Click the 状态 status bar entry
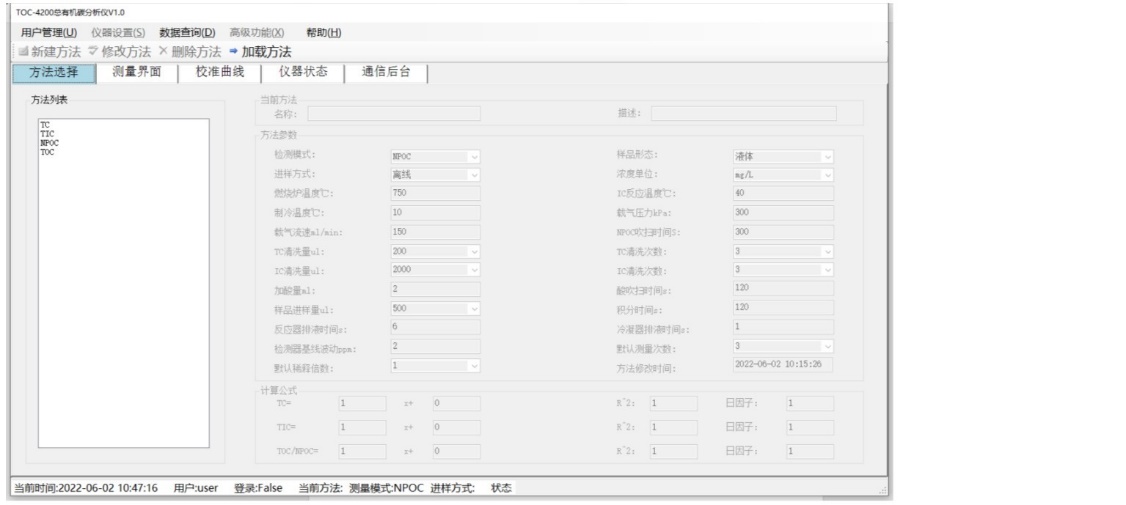Screen dimensions: 1126x505 pyautogui.click(x=501, y=488)
